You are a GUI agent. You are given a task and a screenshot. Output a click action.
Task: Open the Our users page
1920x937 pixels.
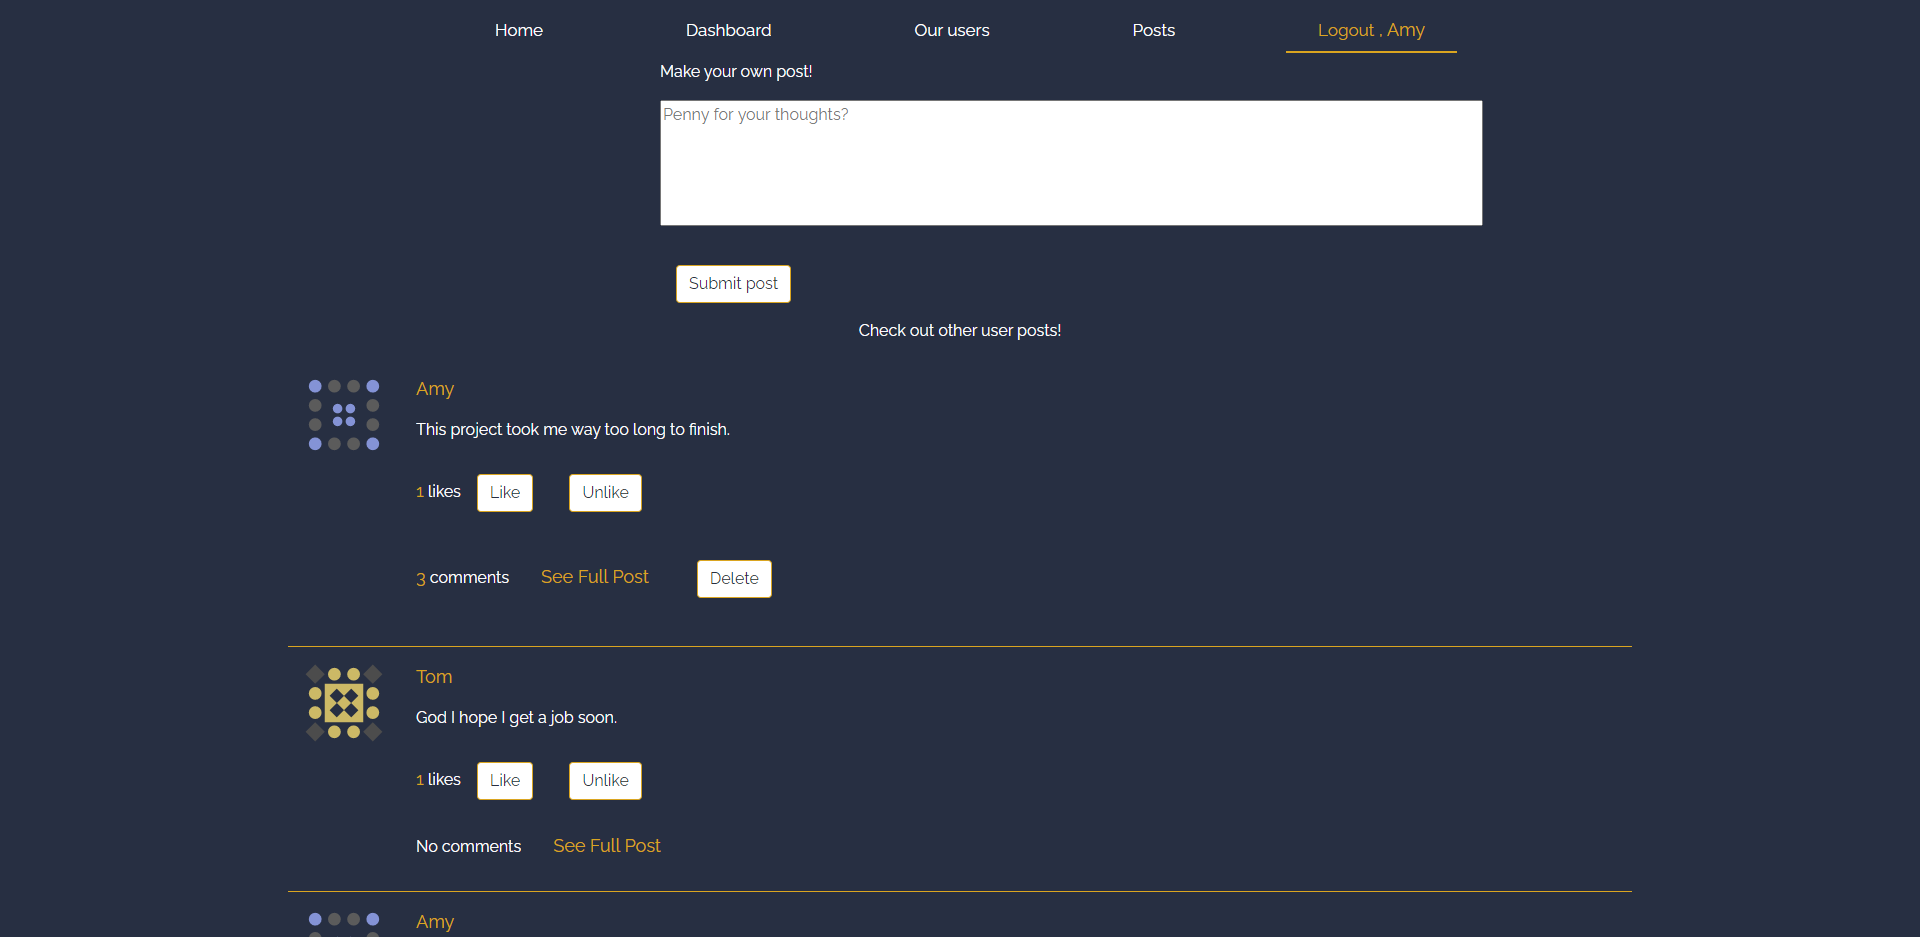coord(951,30)
